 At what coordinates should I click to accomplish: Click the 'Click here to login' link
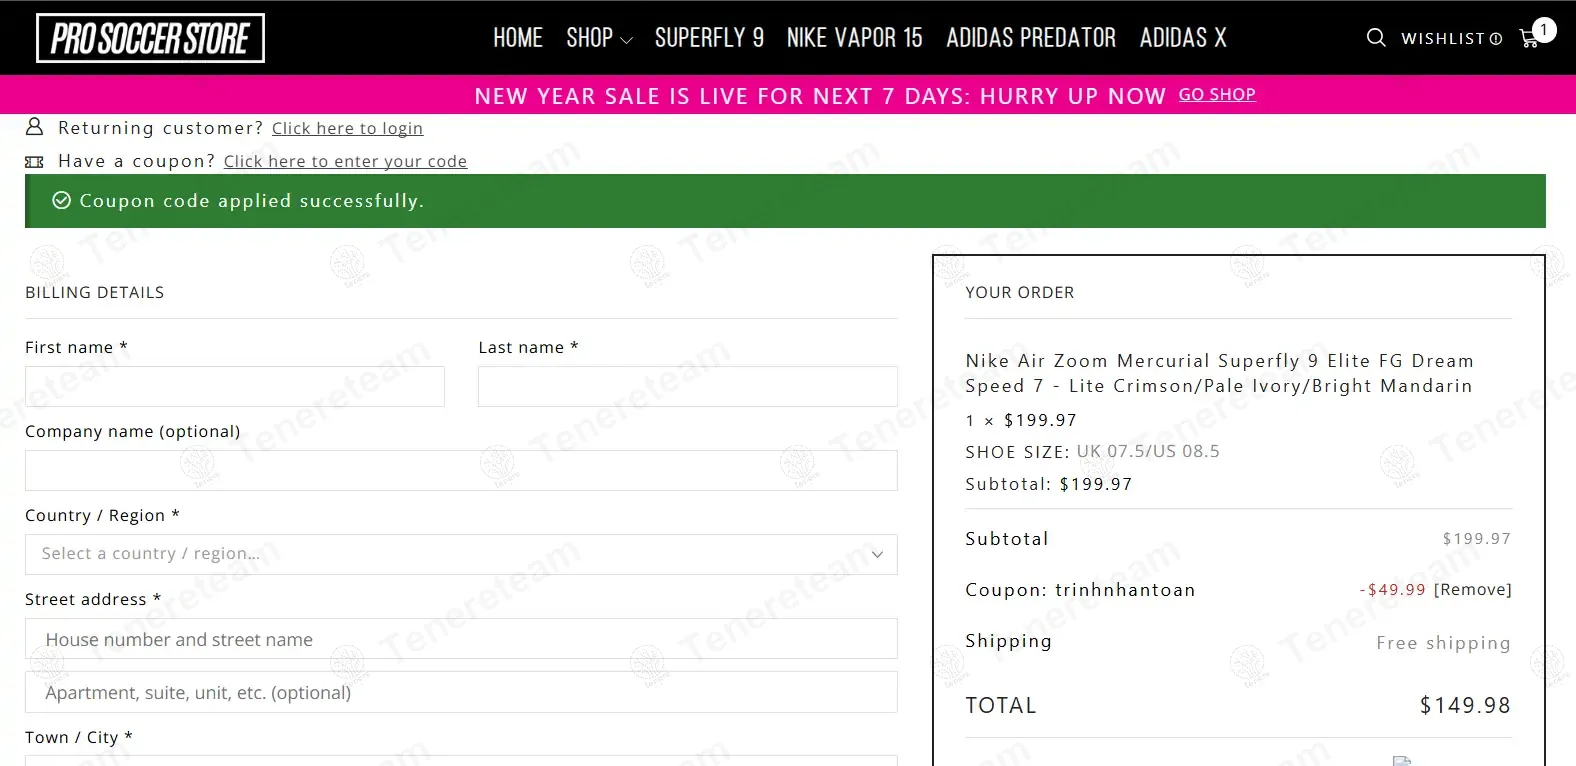pos(347,128)
